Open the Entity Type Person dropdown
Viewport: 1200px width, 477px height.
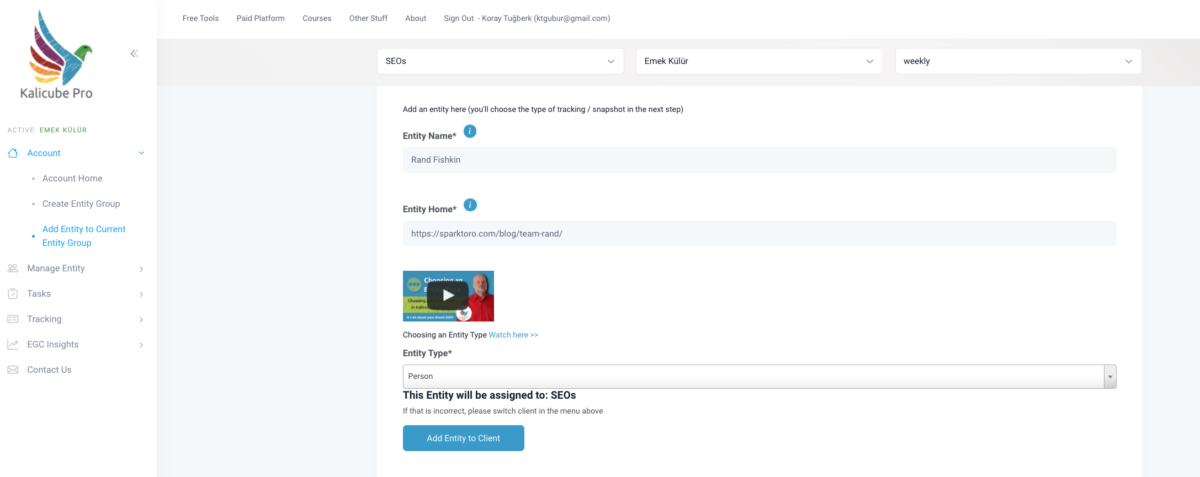coord(759,376)
